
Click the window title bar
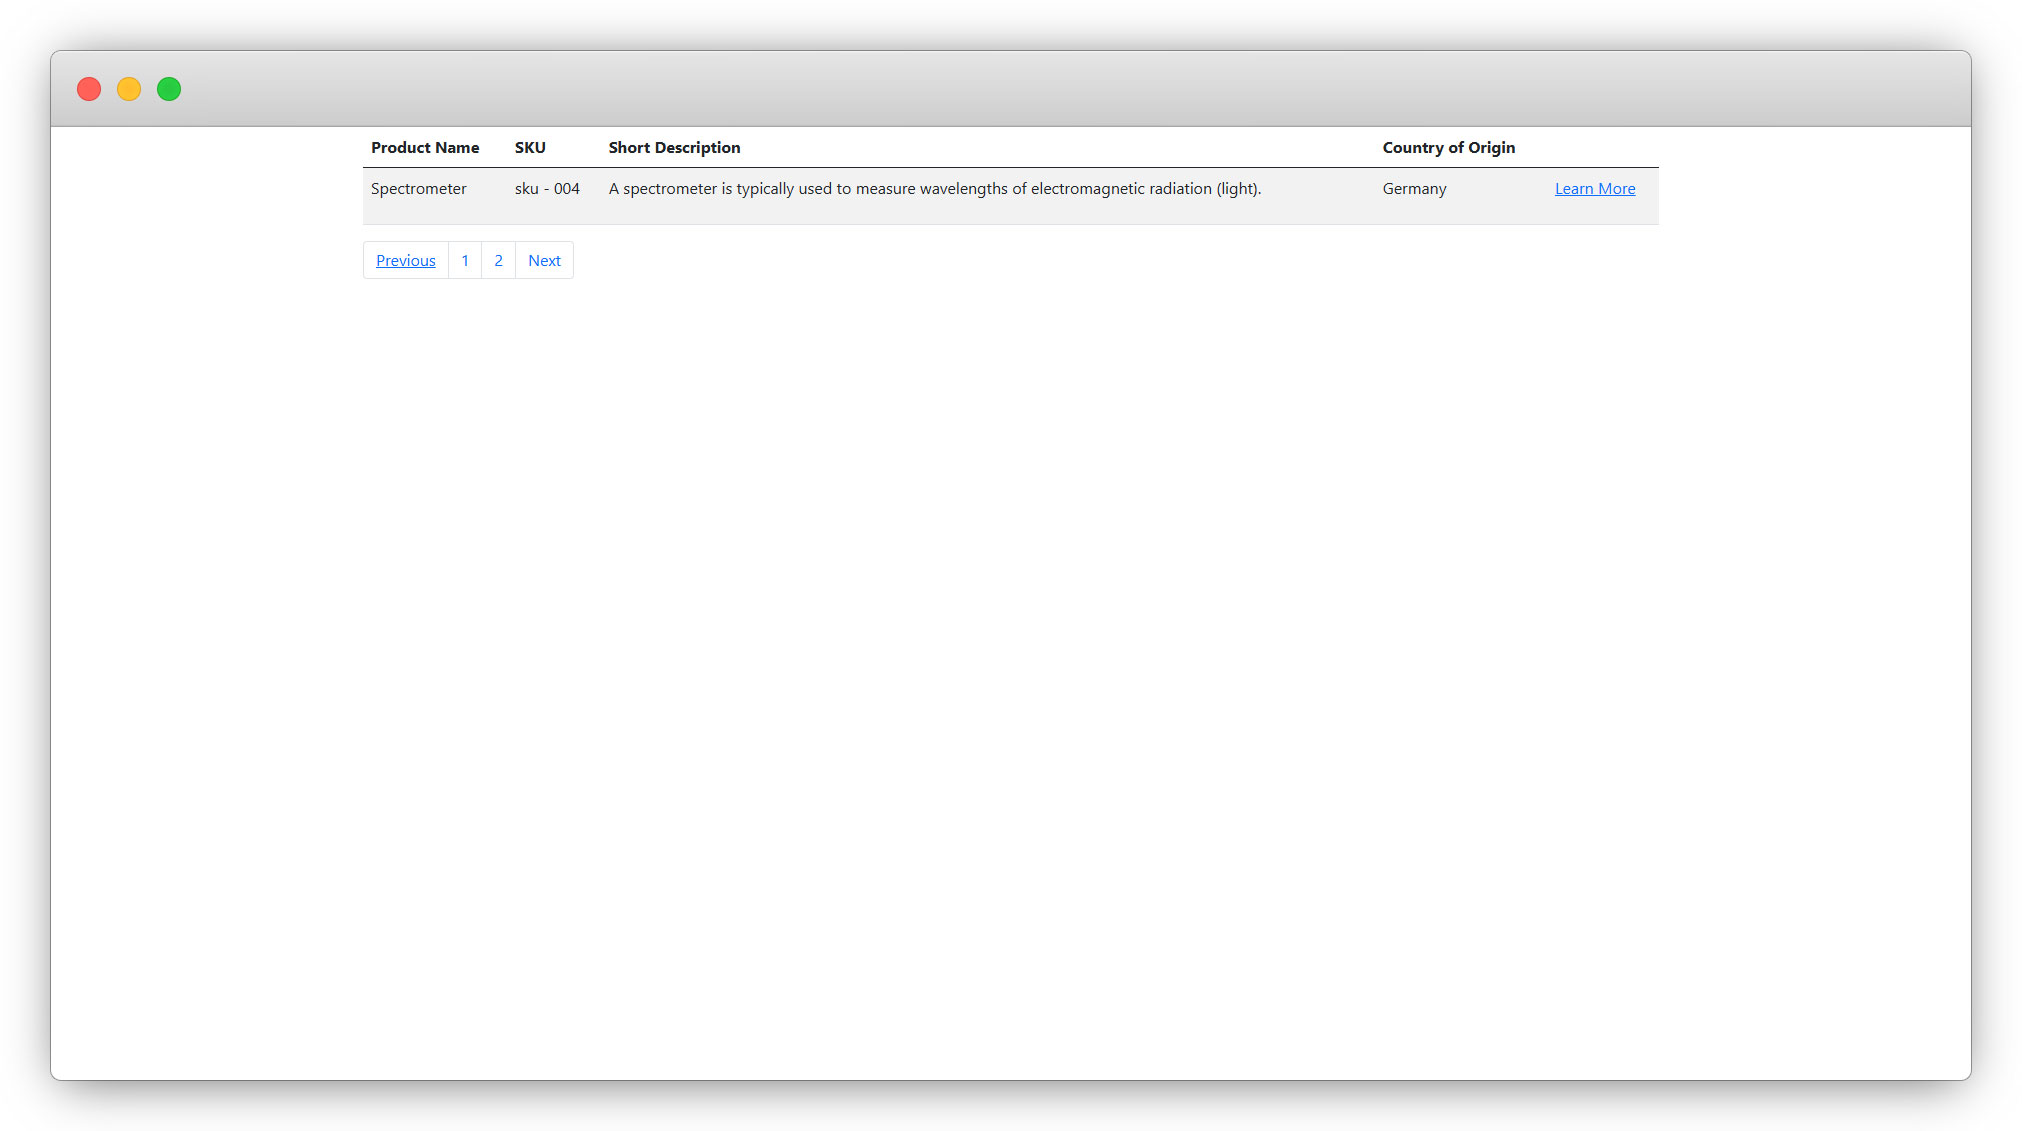[x=1010, y=88]
